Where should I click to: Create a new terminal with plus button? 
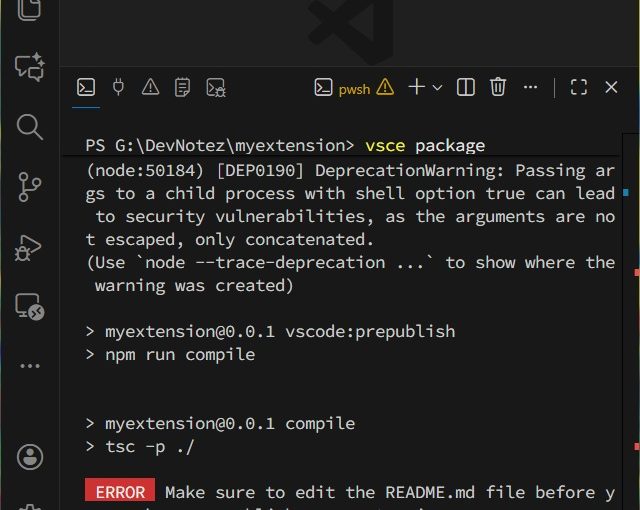pyautogui.click(x=417, y=87)
